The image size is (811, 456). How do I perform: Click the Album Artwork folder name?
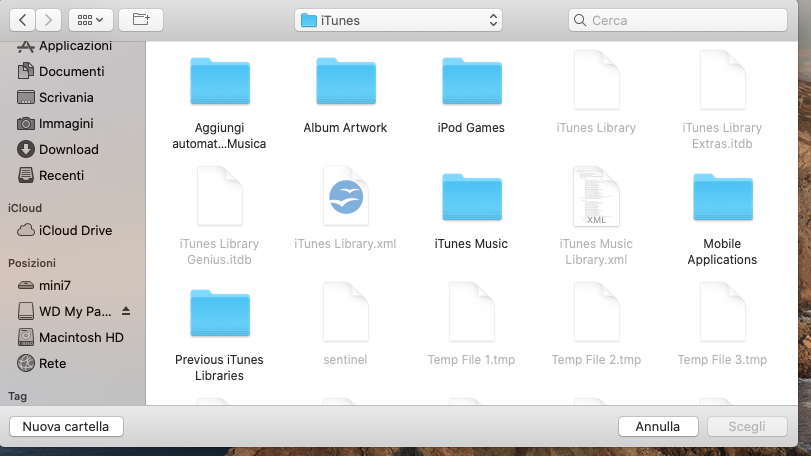coord(345,128)
